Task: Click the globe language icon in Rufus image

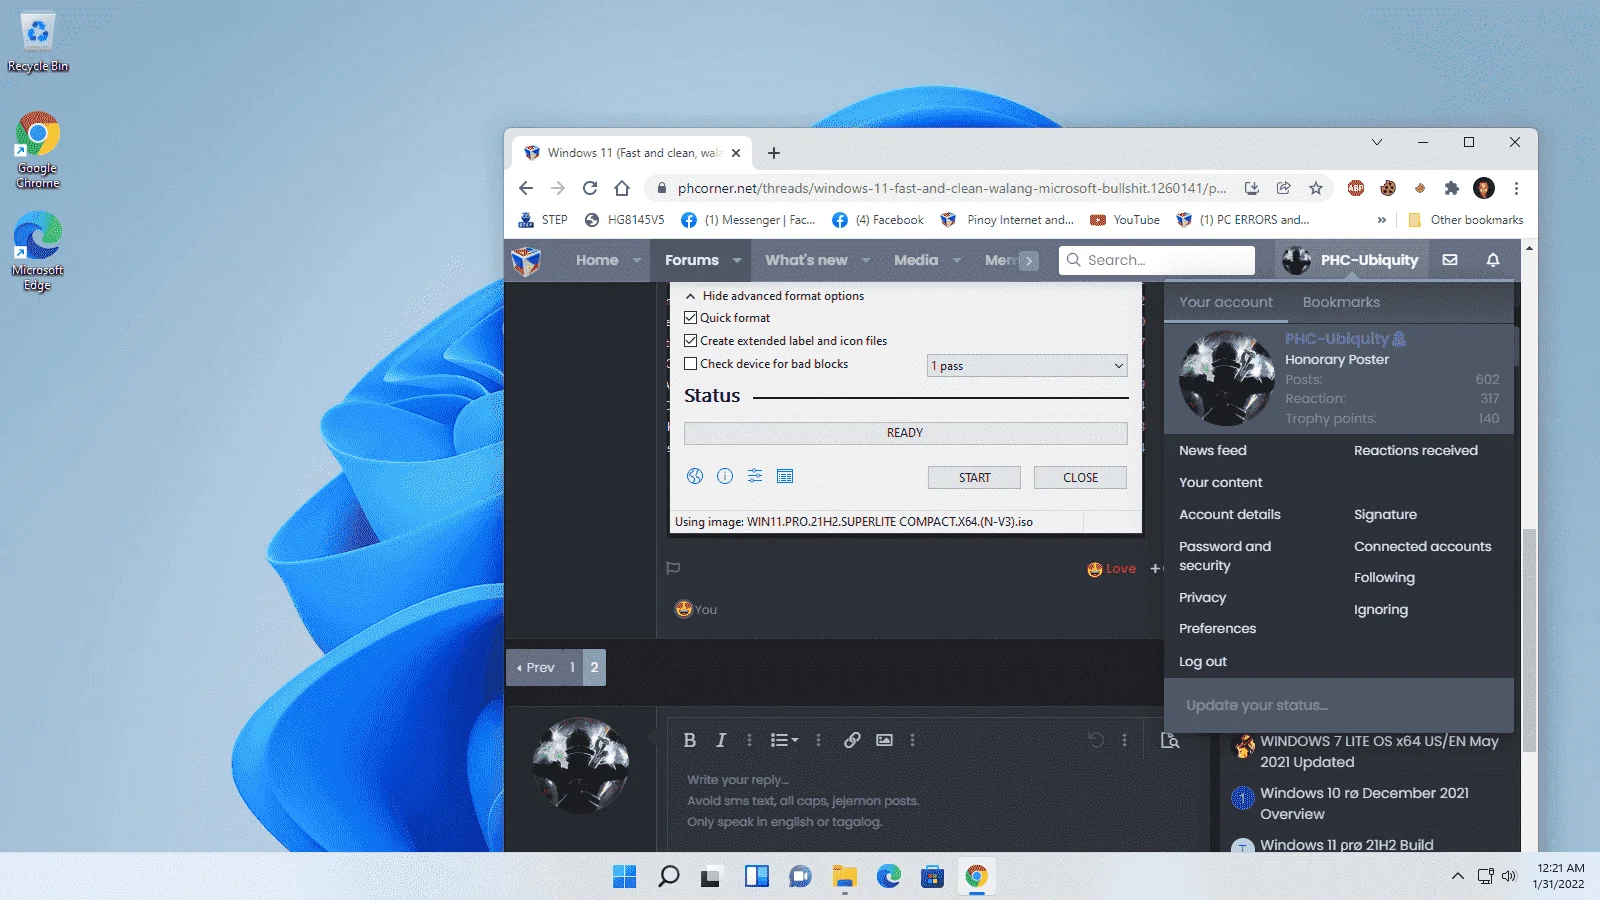Action: pos(695,476)
